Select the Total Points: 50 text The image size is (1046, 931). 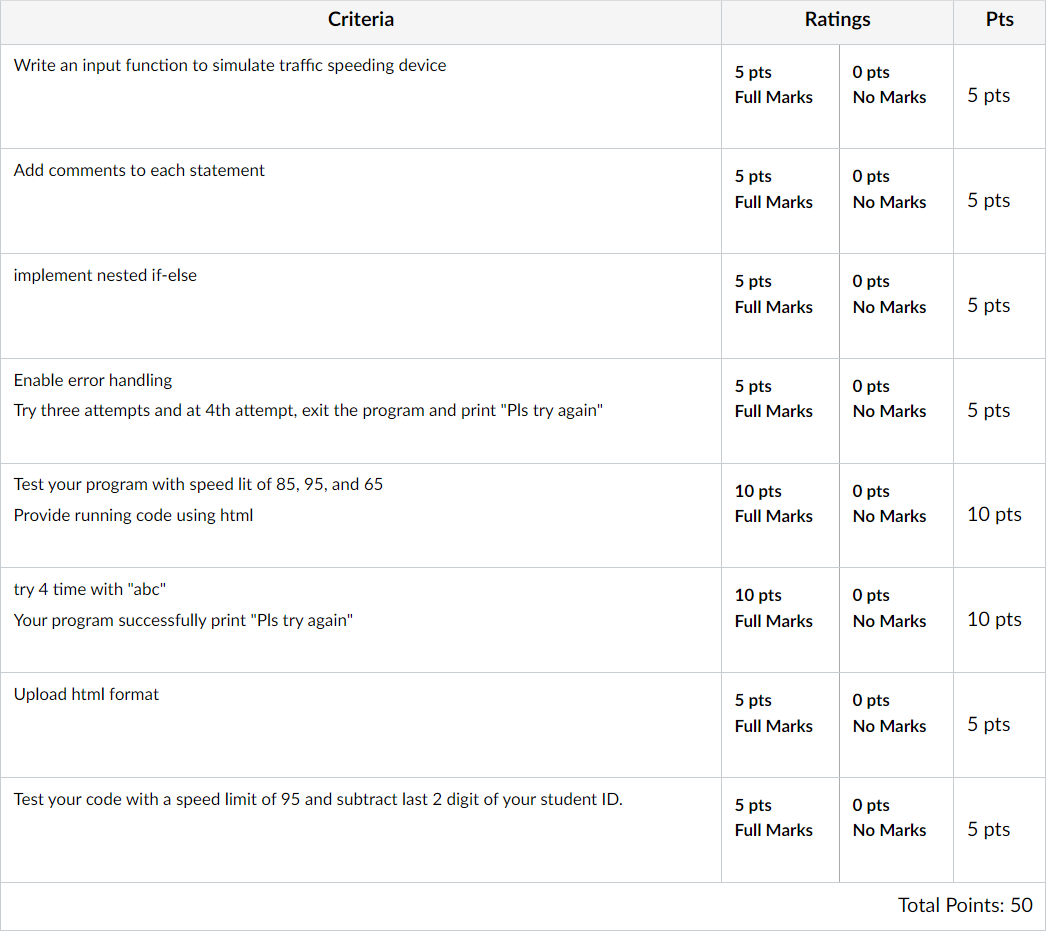(965, 905)
